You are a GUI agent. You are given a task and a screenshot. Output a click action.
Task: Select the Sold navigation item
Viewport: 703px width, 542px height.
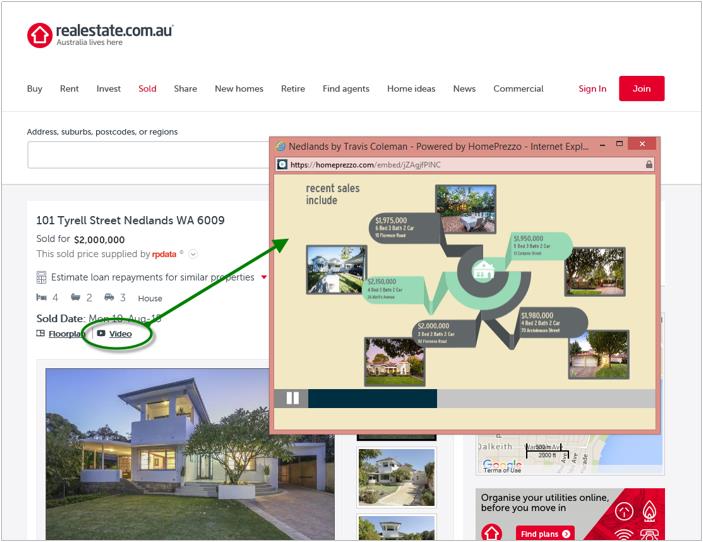pyautogui.click(x=147, y=89)
